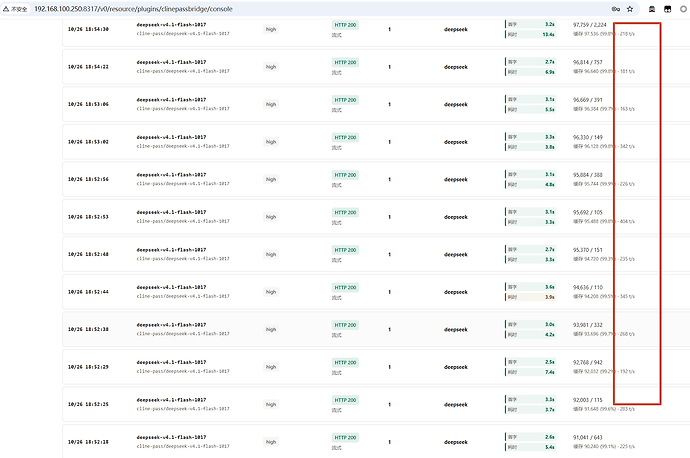The width and height of the screenshot is (690, 458).
Task: Click the dark extension icon beside the red one
Action: pos(668,9)
